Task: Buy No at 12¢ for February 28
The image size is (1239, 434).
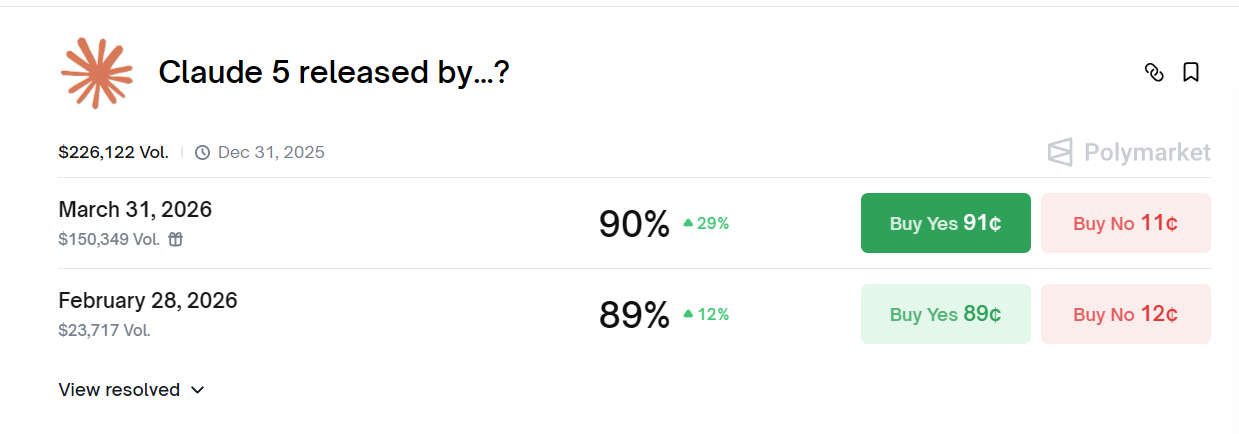Action: 1126,314
